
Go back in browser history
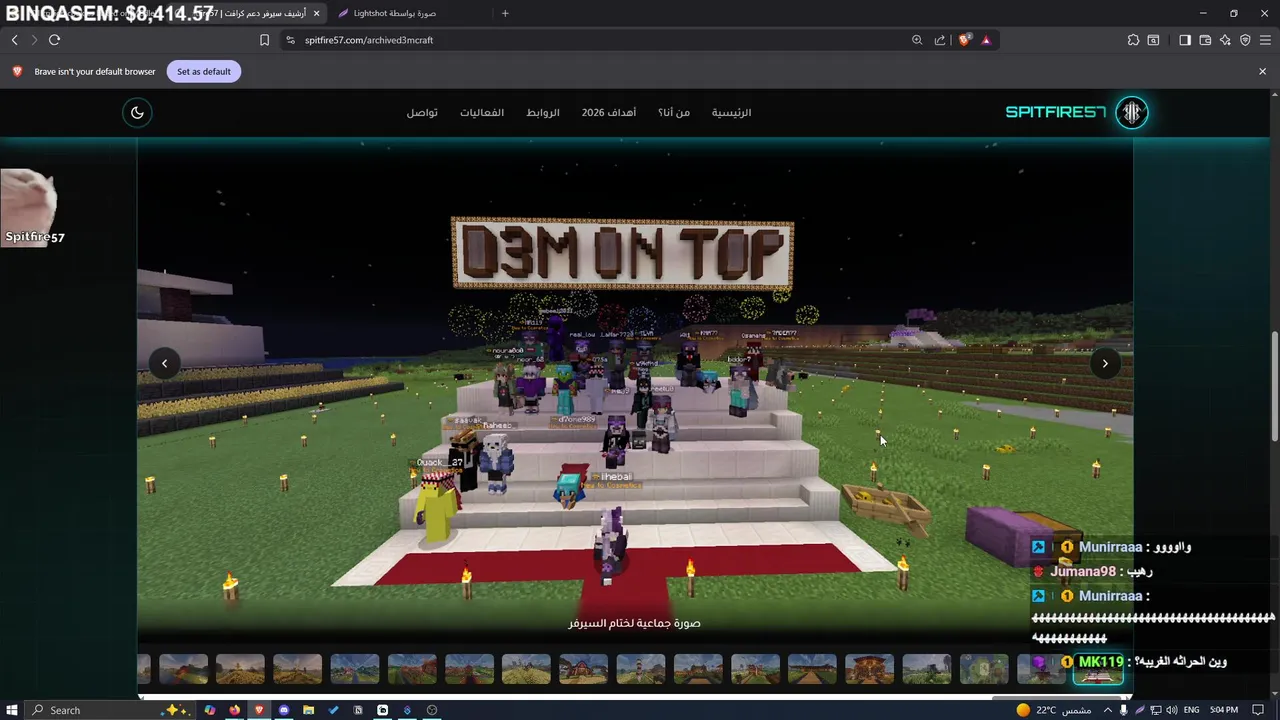(x=14, y=40)
